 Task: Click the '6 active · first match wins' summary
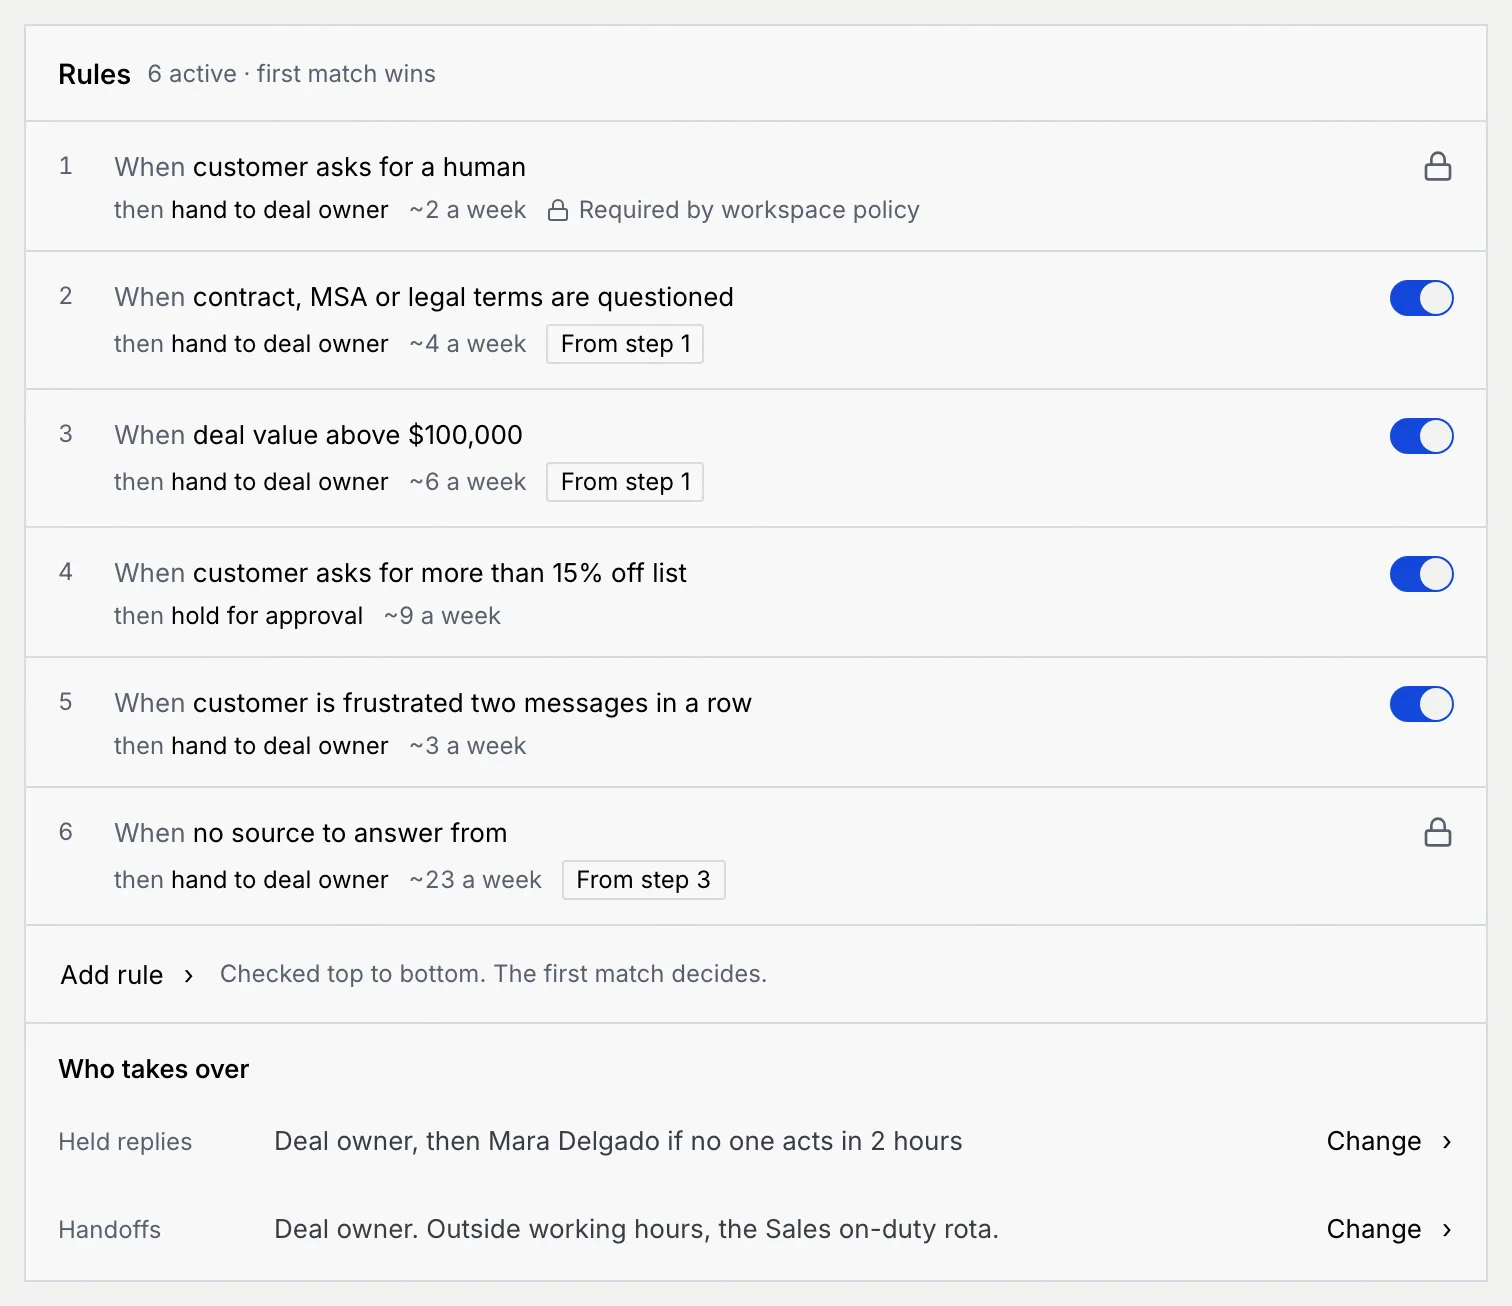(x=291, y=74)
